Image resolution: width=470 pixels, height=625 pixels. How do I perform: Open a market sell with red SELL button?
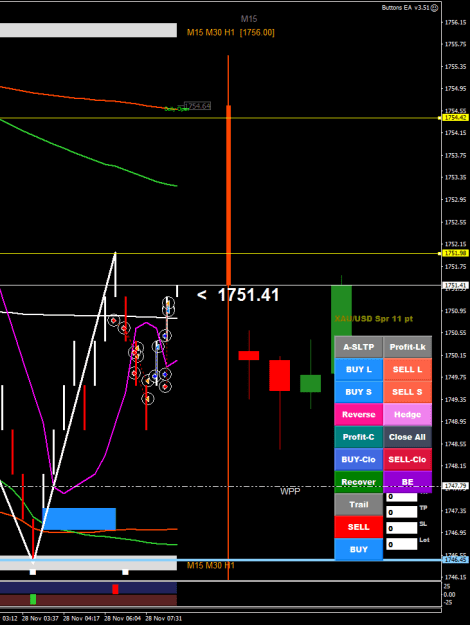pos(358,527)
